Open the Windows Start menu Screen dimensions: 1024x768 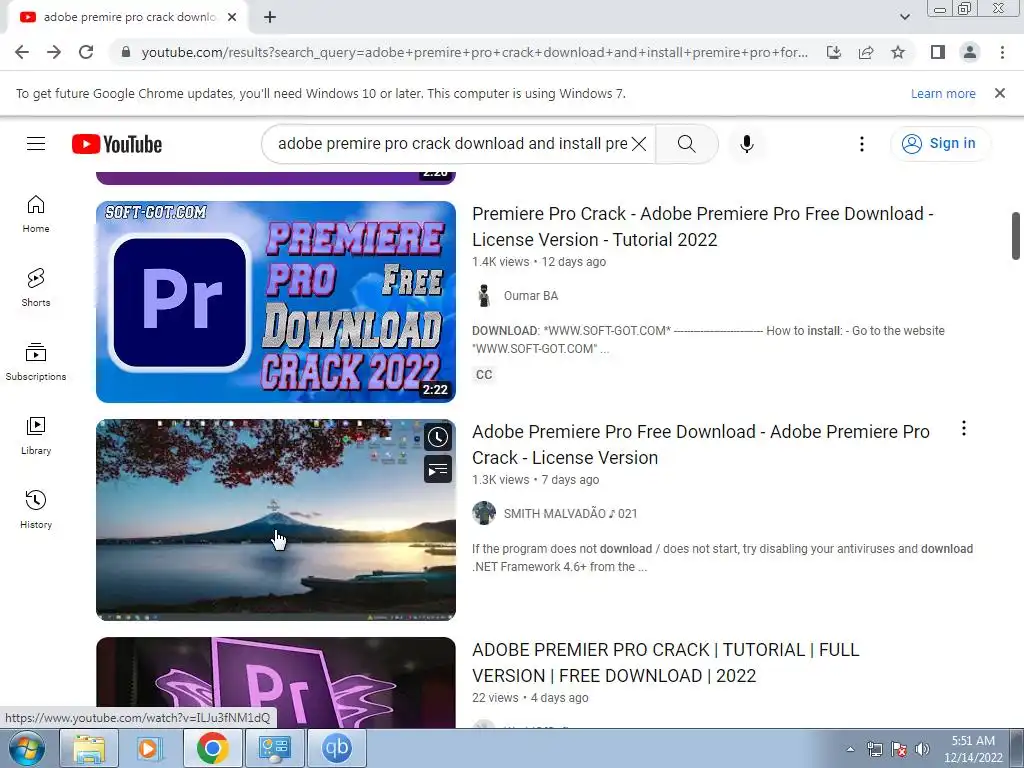26,748
